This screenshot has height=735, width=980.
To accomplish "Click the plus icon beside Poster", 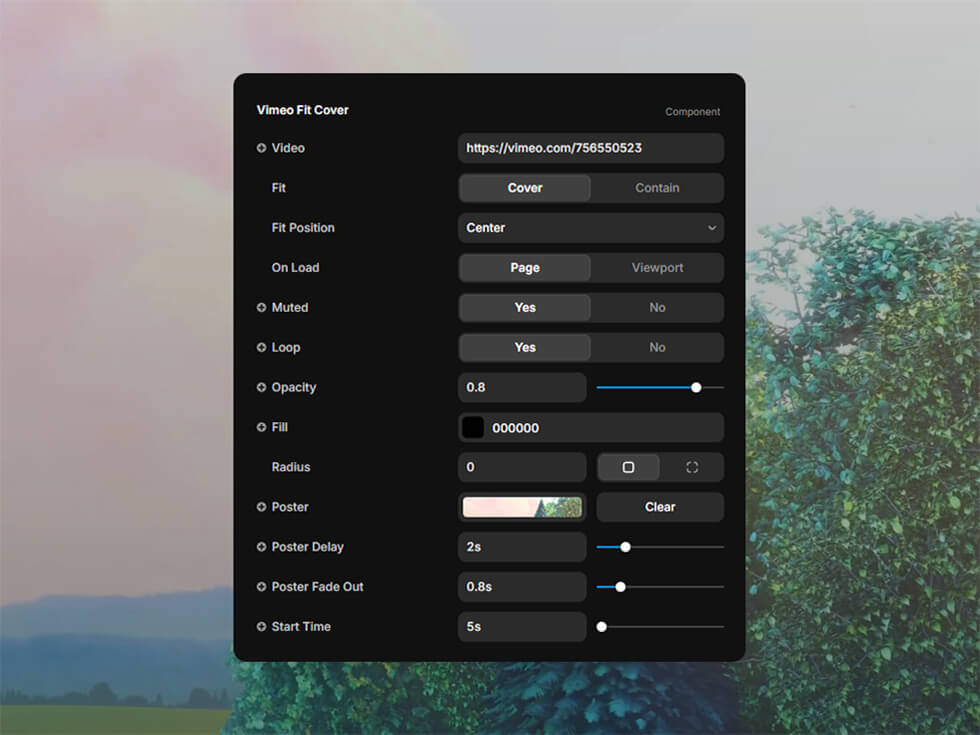I will pyautogui.click(x=261, y=507).
